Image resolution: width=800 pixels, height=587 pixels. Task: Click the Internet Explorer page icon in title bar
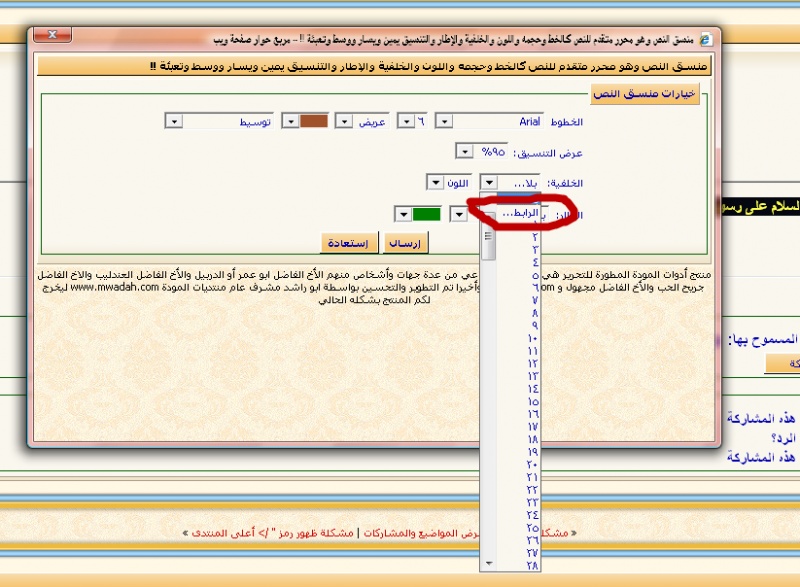pyautogui.click(x=707, y=38)
